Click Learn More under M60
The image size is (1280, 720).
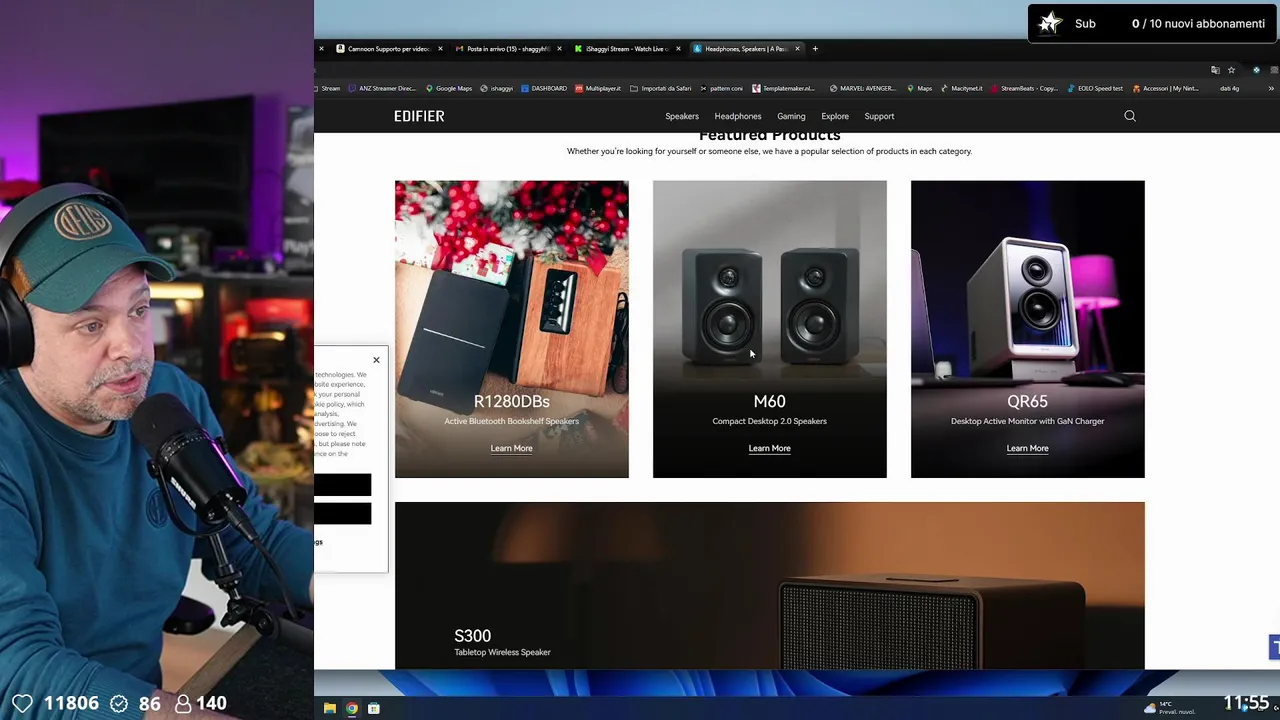click(769, 448)
